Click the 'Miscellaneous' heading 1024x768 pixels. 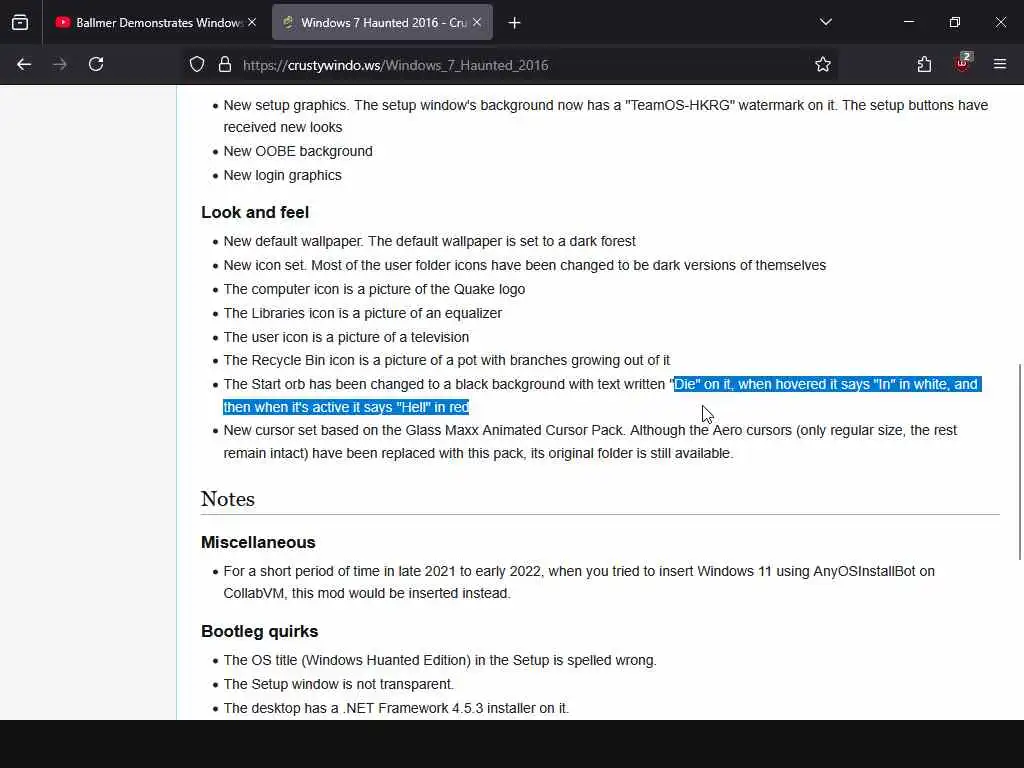point(258,542)
